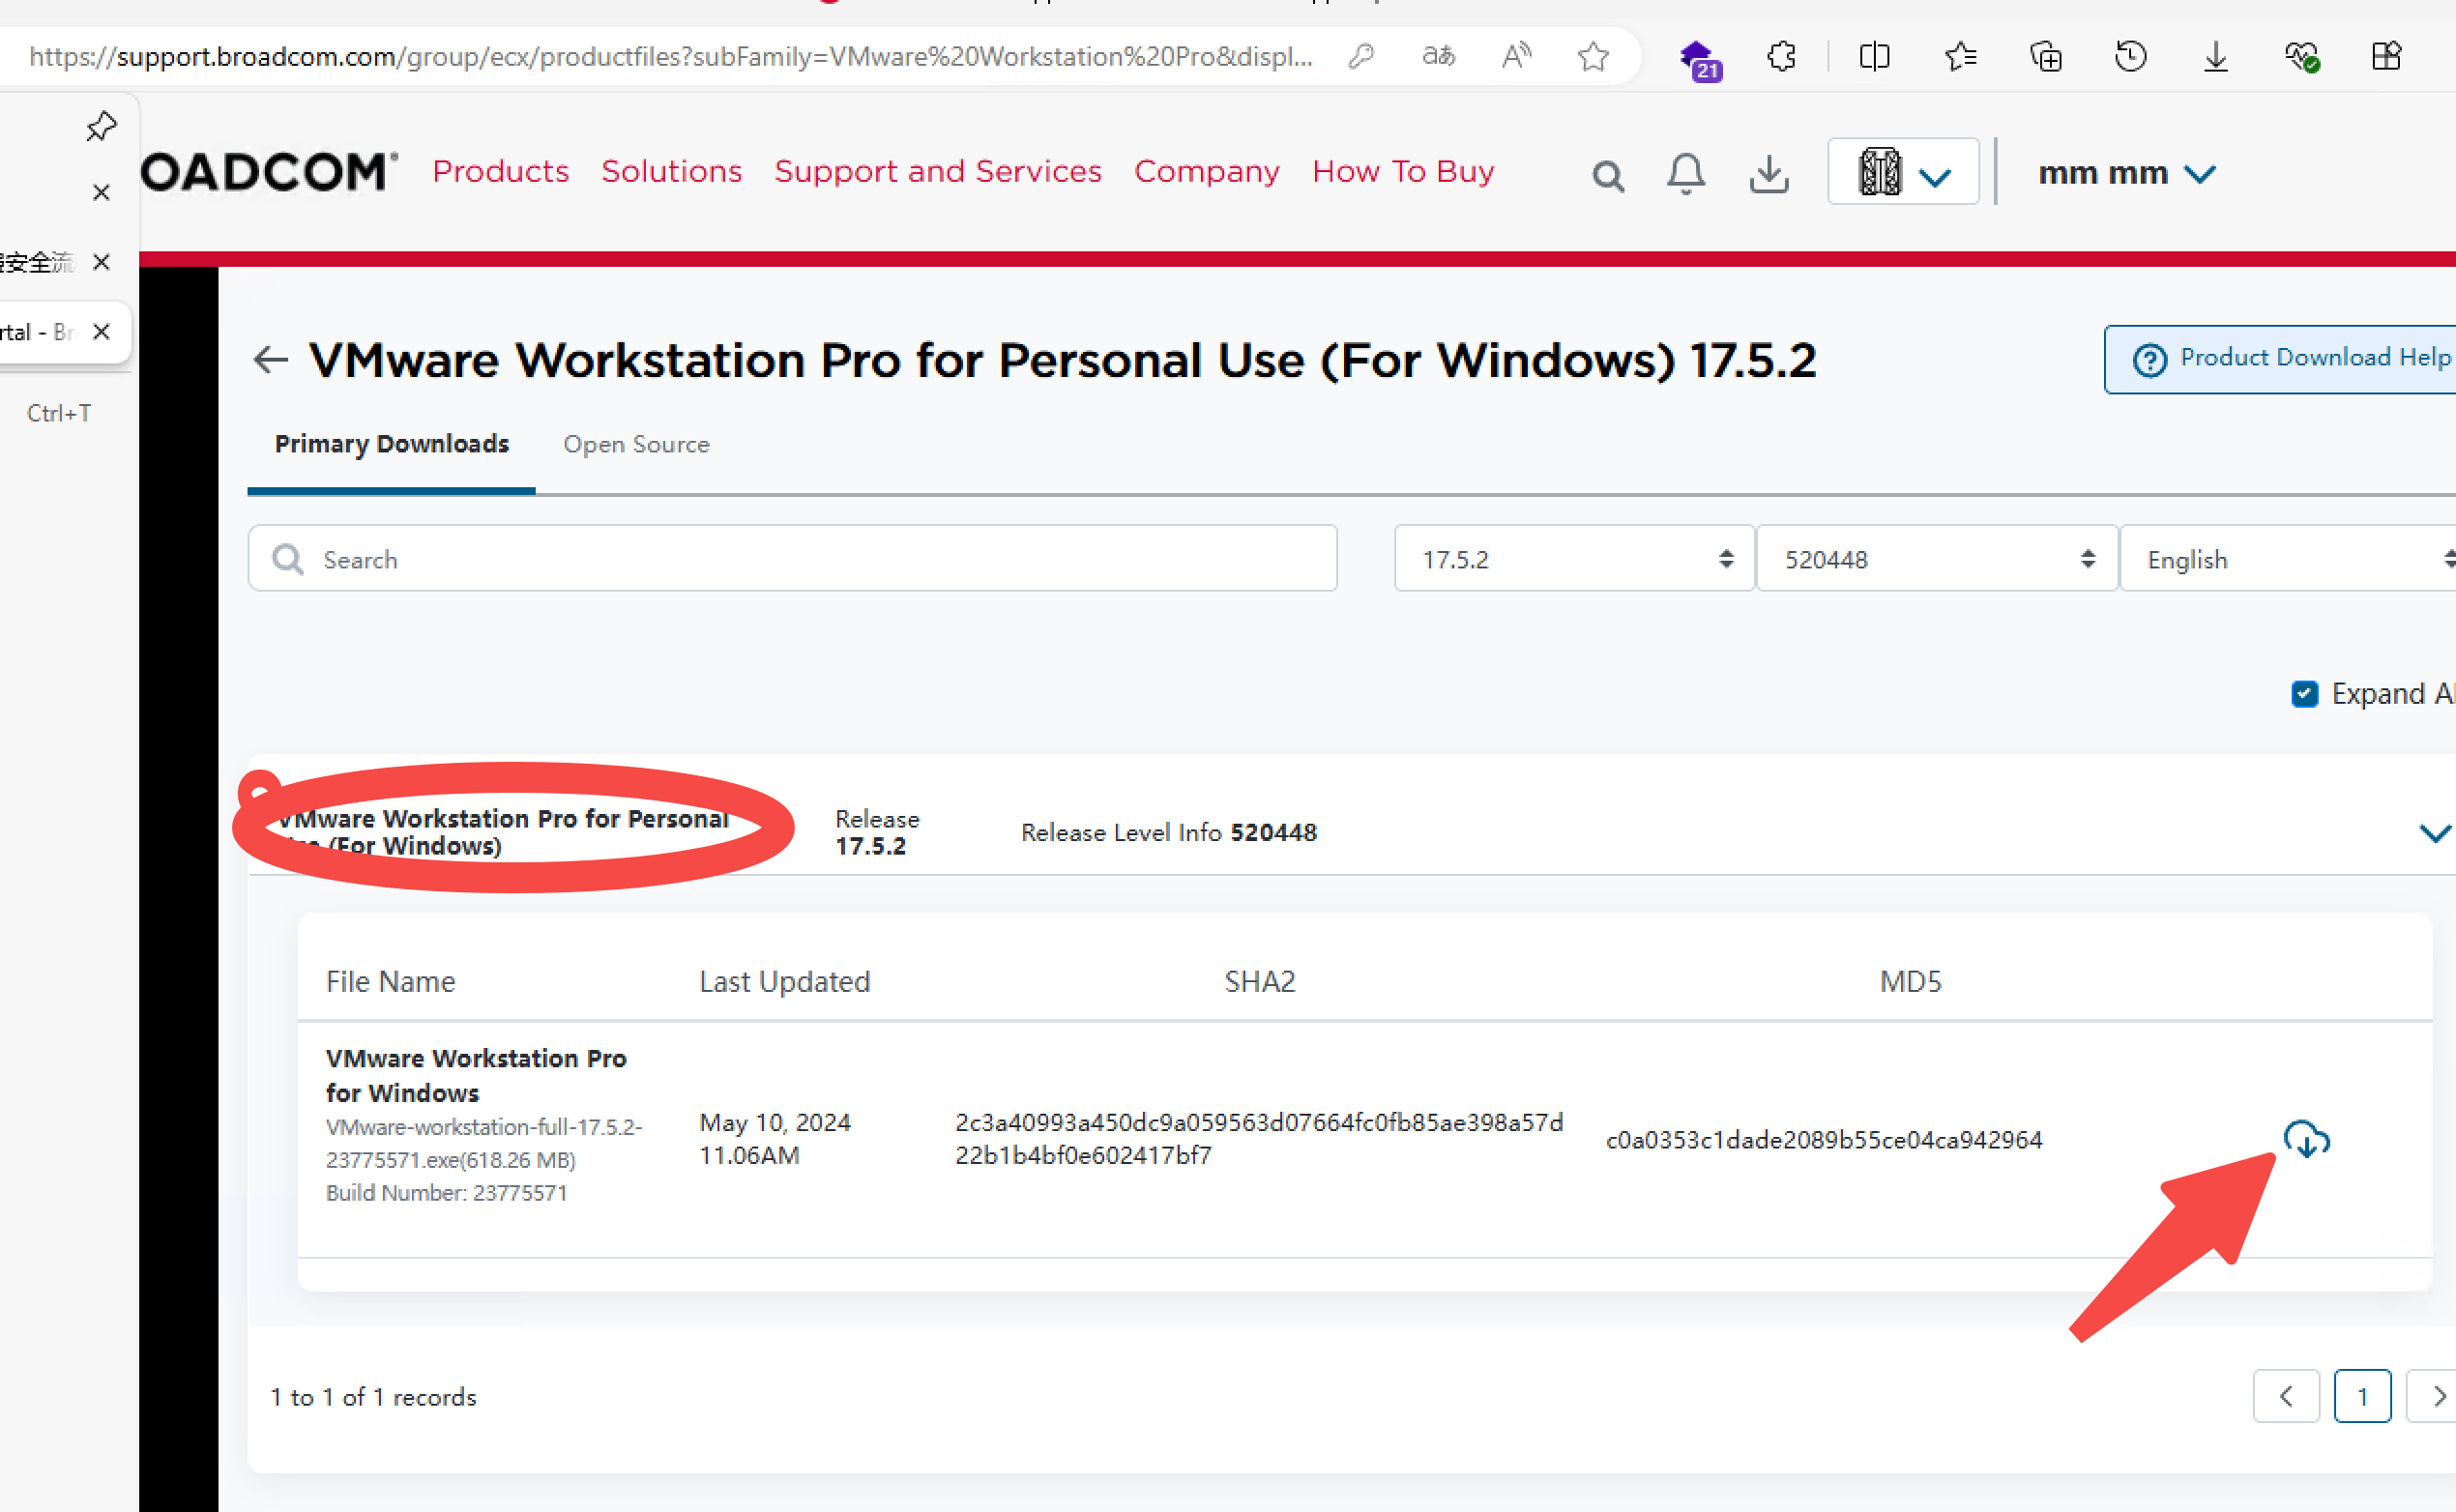Click the Release Level Info 520448 text
This screenshot has width=2456, height=1512.
coord(1168,832)
